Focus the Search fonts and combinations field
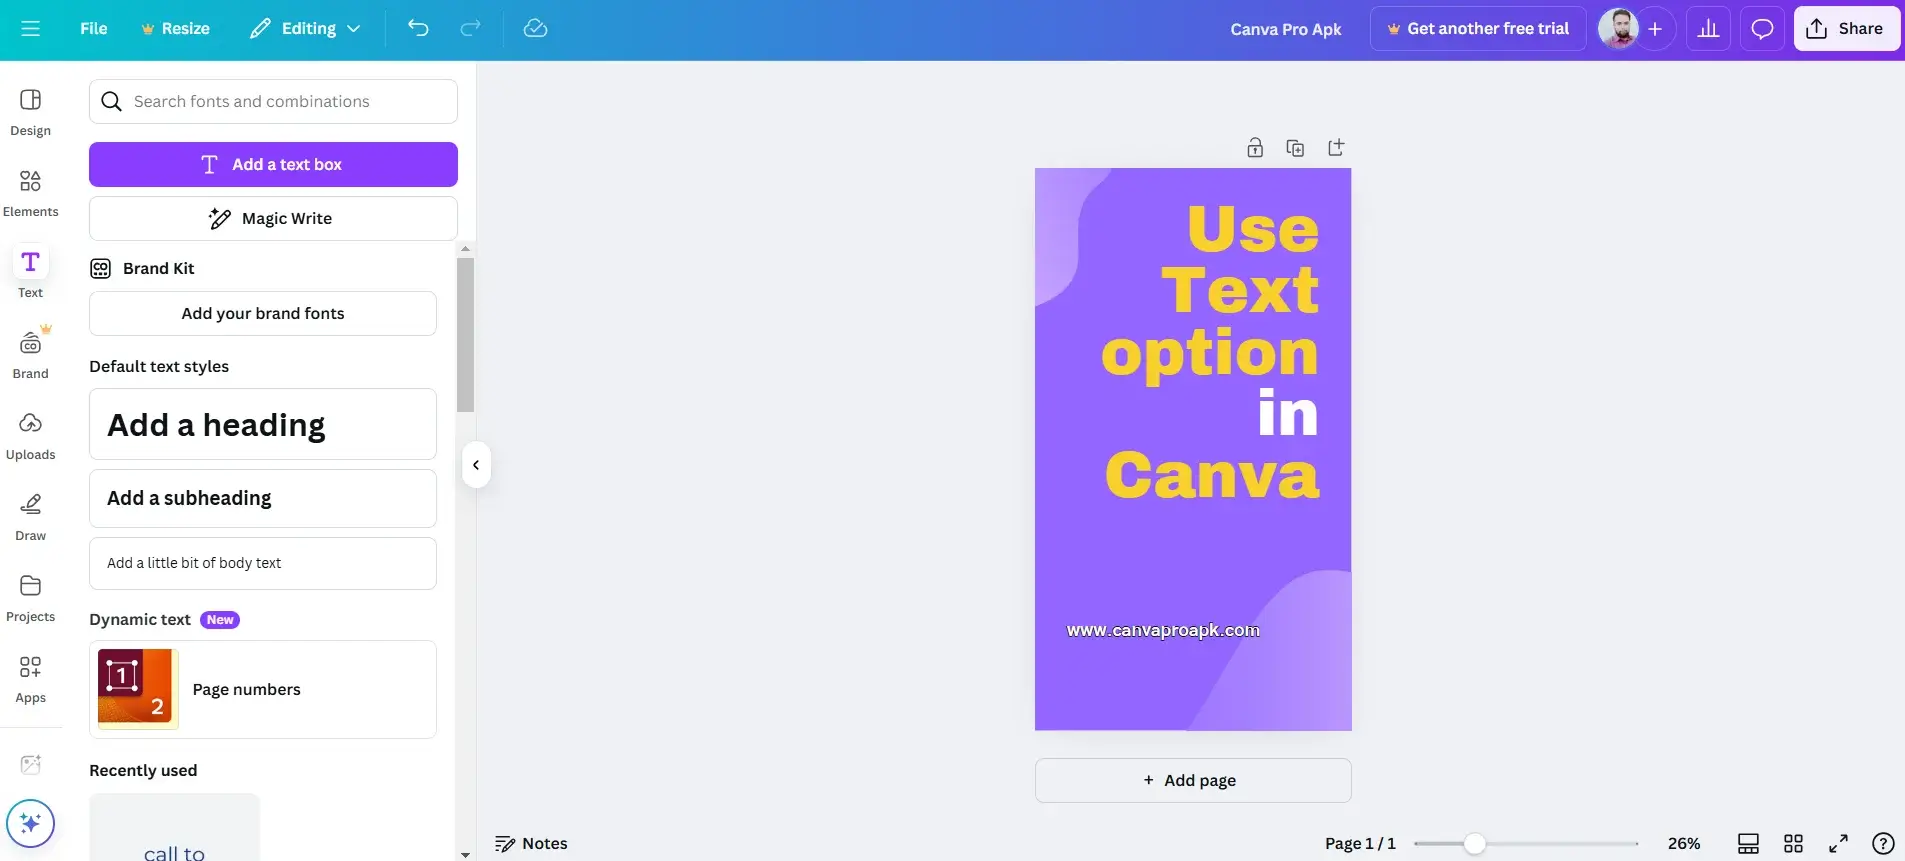The image size is (1905, 861). click(x=273, y=102)
